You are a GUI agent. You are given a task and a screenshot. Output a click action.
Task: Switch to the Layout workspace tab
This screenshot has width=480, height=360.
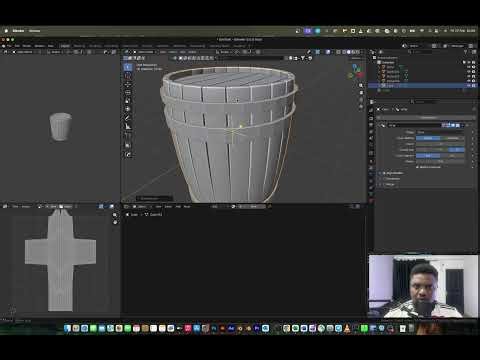[65, 46]
